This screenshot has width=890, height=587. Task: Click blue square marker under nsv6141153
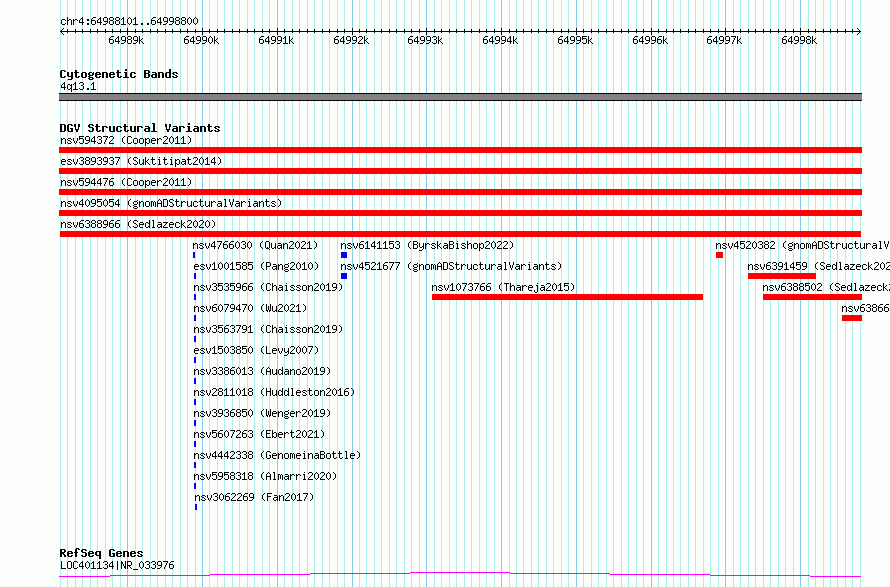[x=344, y=255]
